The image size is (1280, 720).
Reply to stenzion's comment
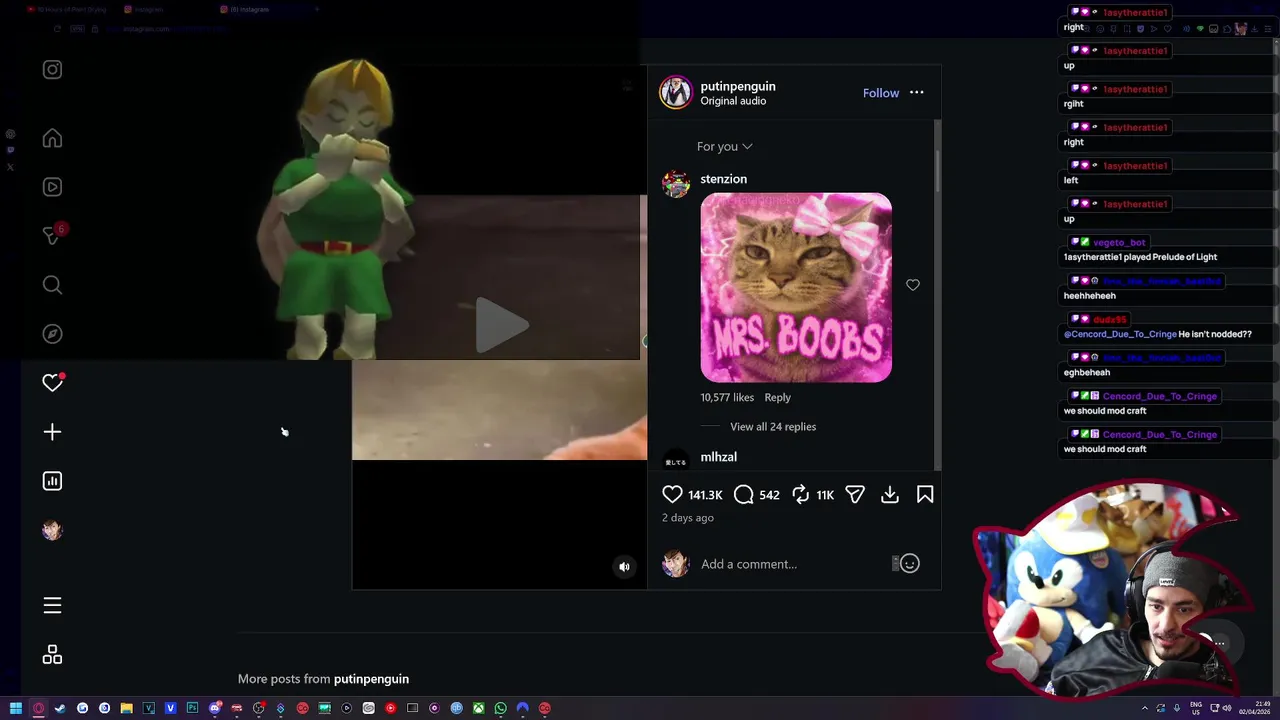[777, 398]
